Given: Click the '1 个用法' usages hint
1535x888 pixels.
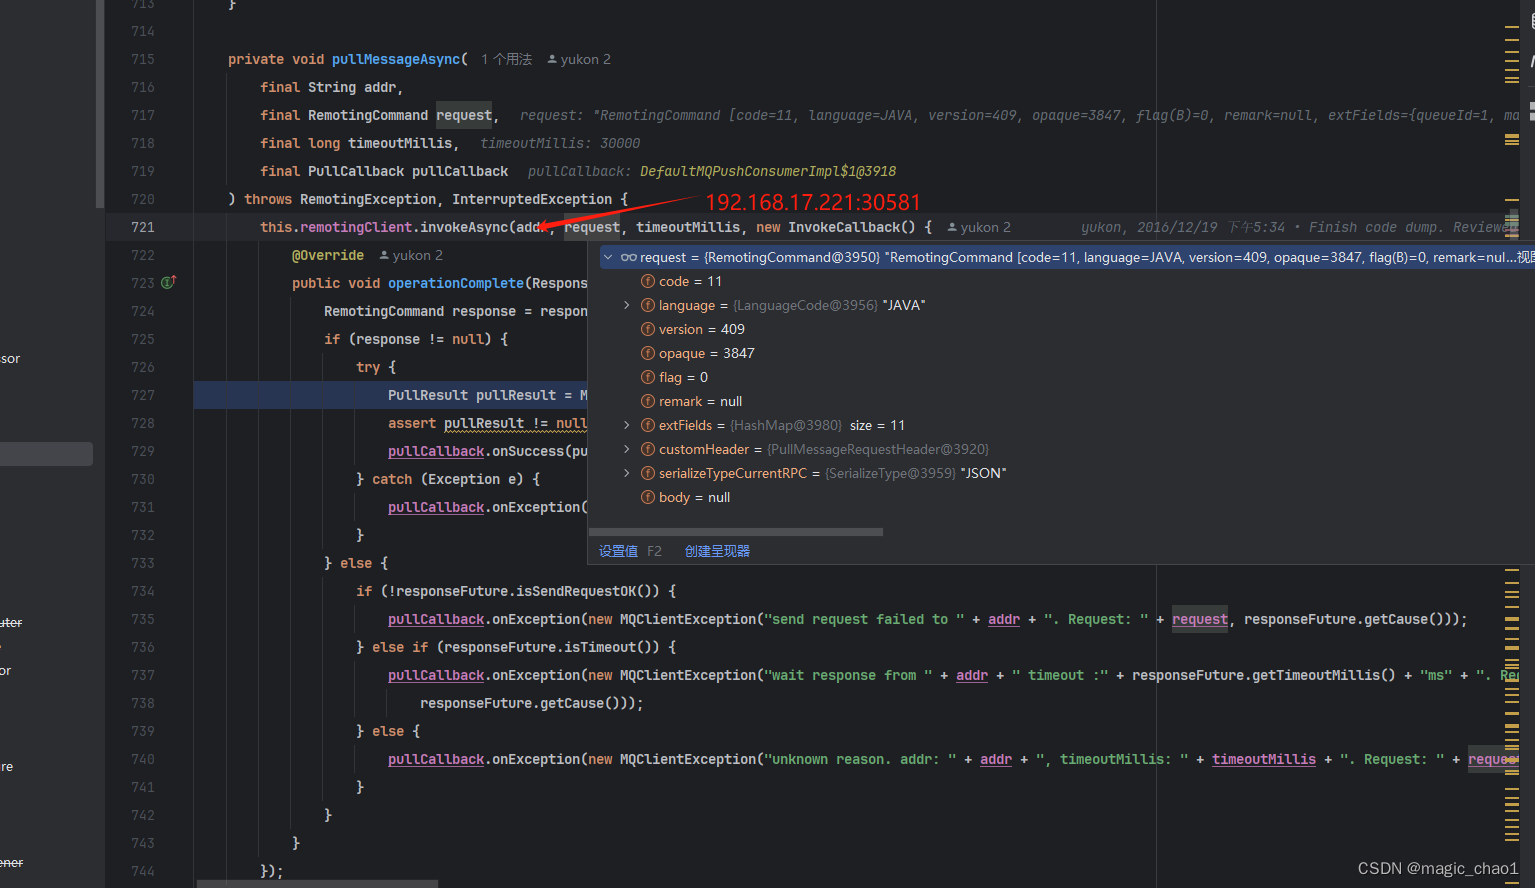Looking at the screenshot, I should [506, 59].
